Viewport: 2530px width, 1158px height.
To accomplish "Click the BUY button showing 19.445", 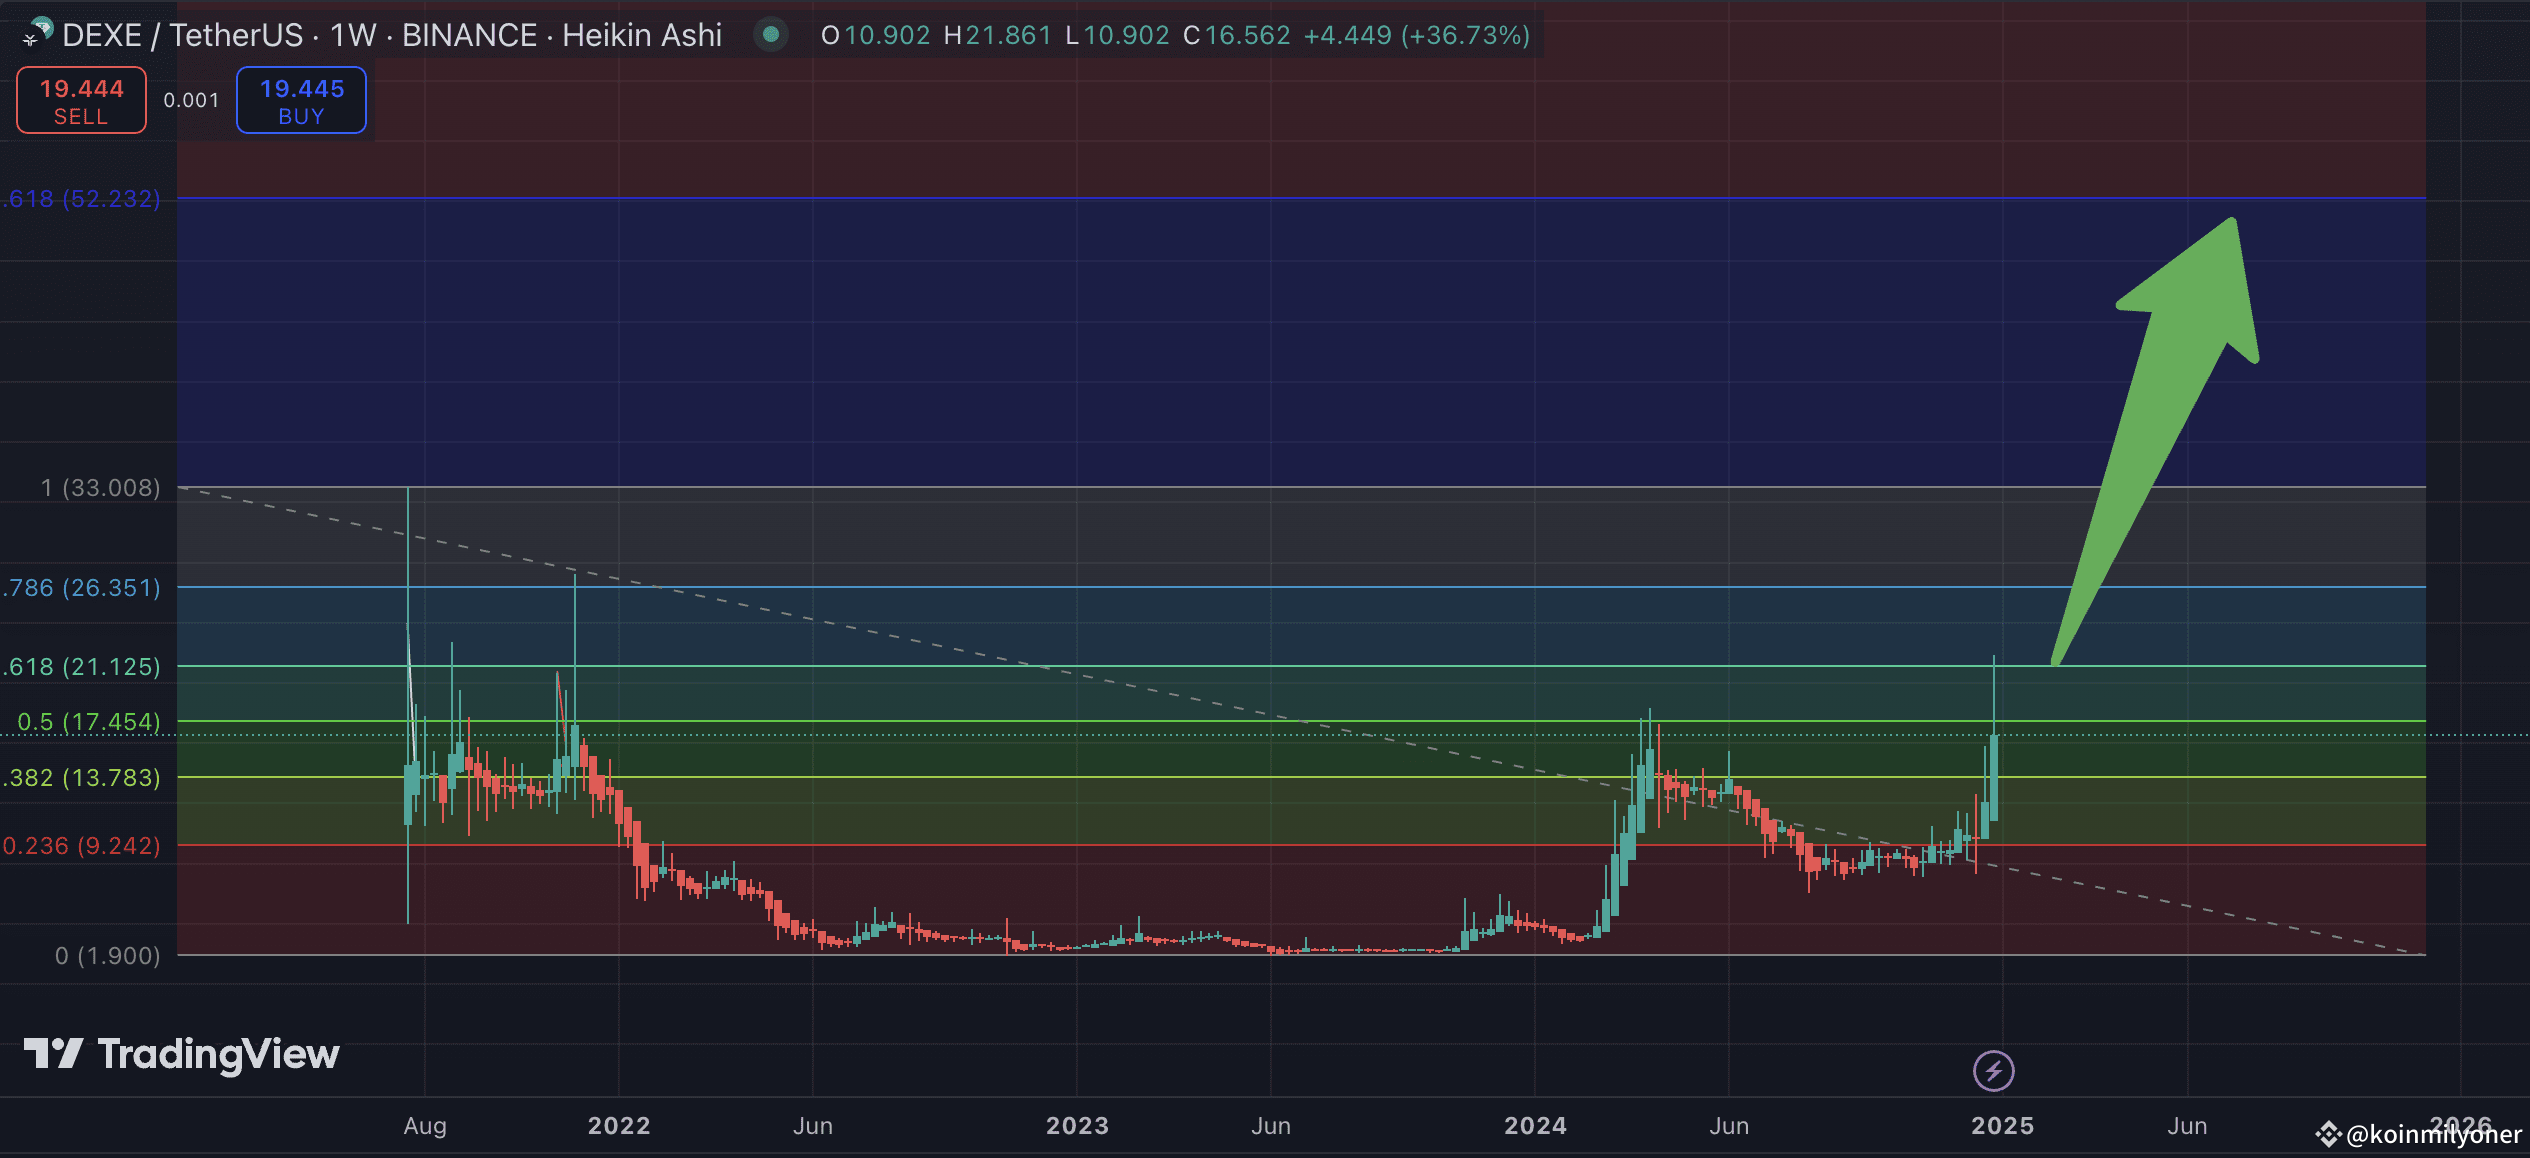I will coord(301,100).
